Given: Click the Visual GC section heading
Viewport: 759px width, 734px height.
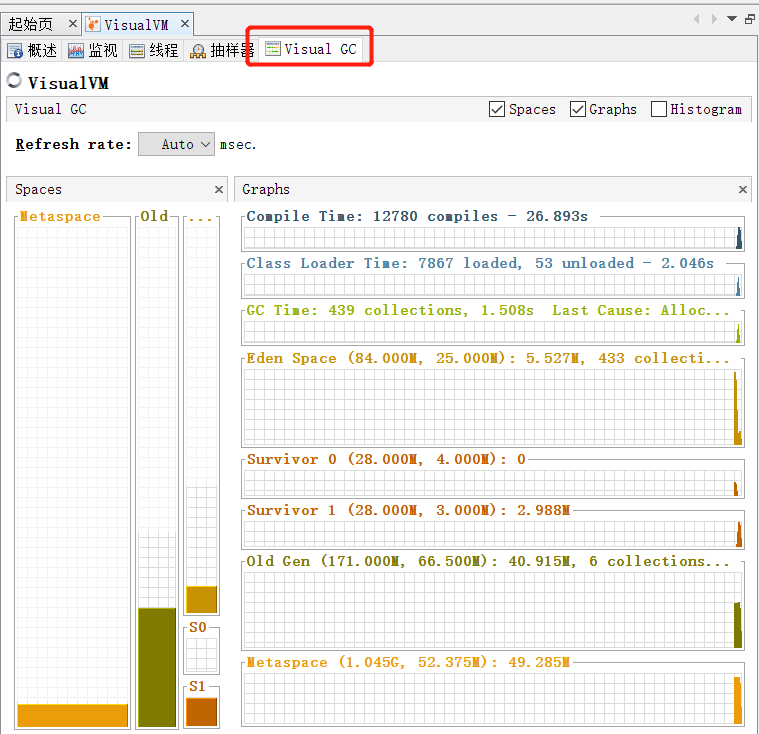Looking at the screenshot, I should (x=50, y=109).
